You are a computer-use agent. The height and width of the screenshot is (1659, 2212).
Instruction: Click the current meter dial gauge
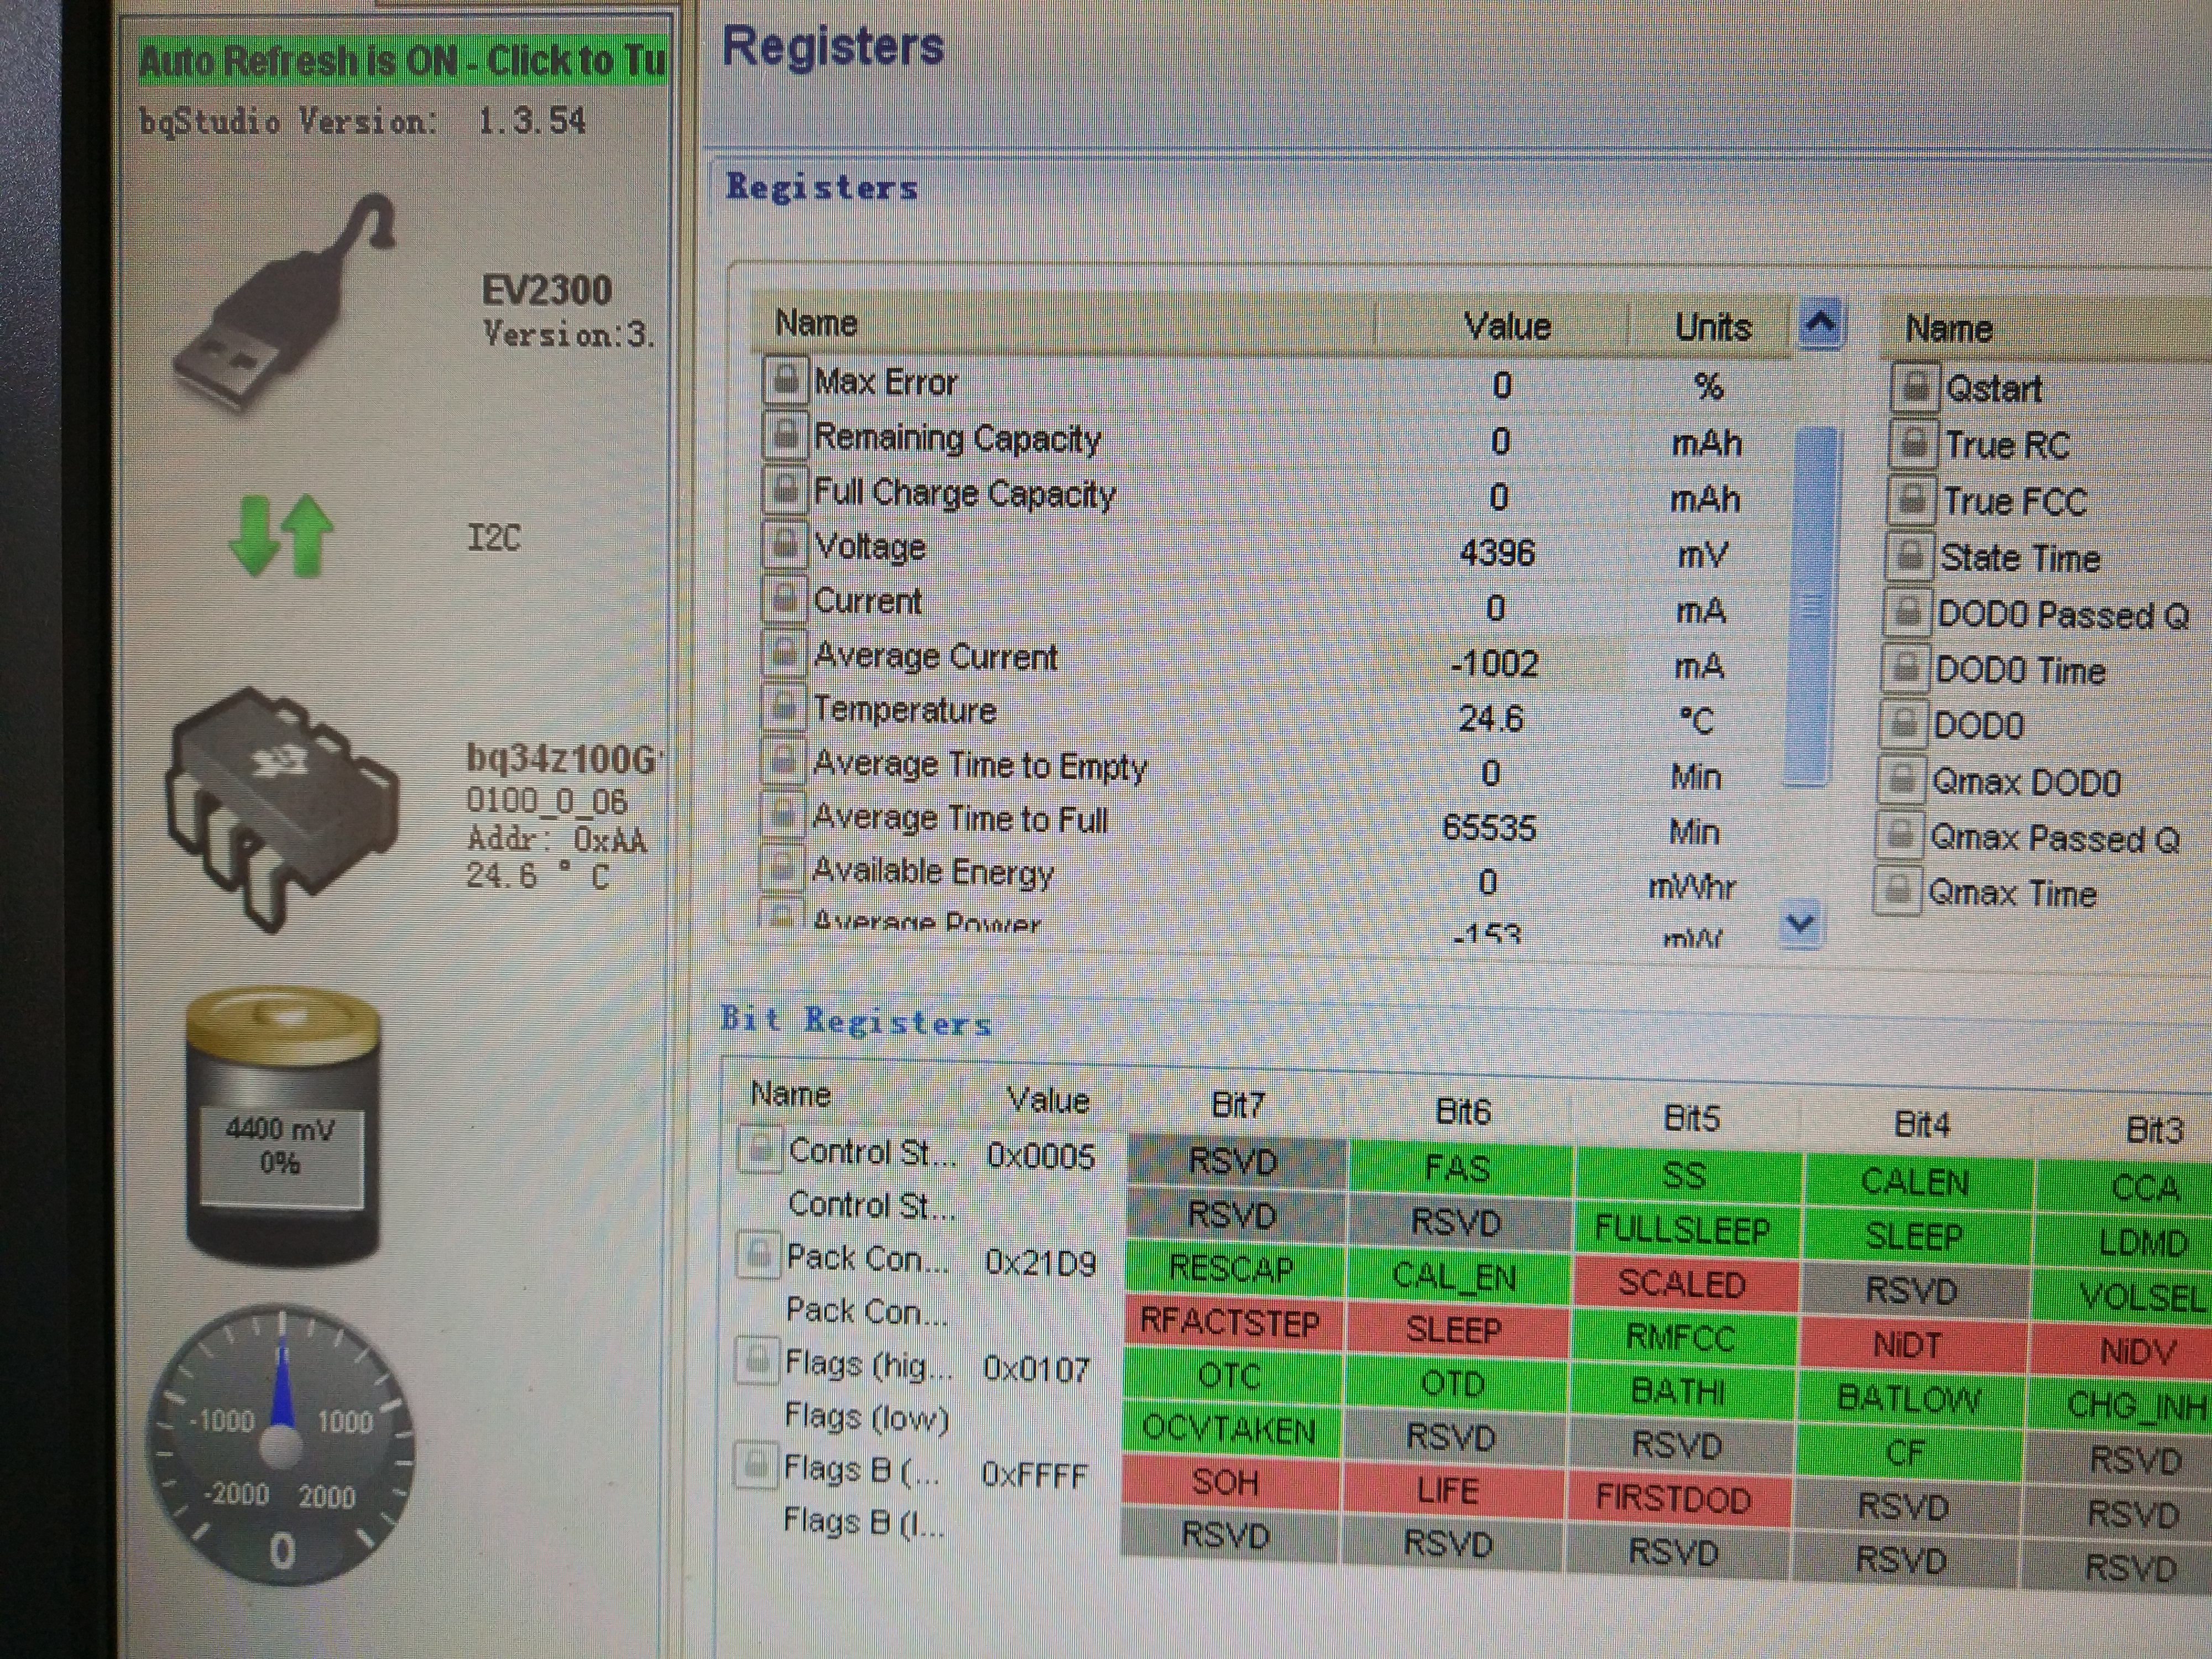tap(281, 1445)
